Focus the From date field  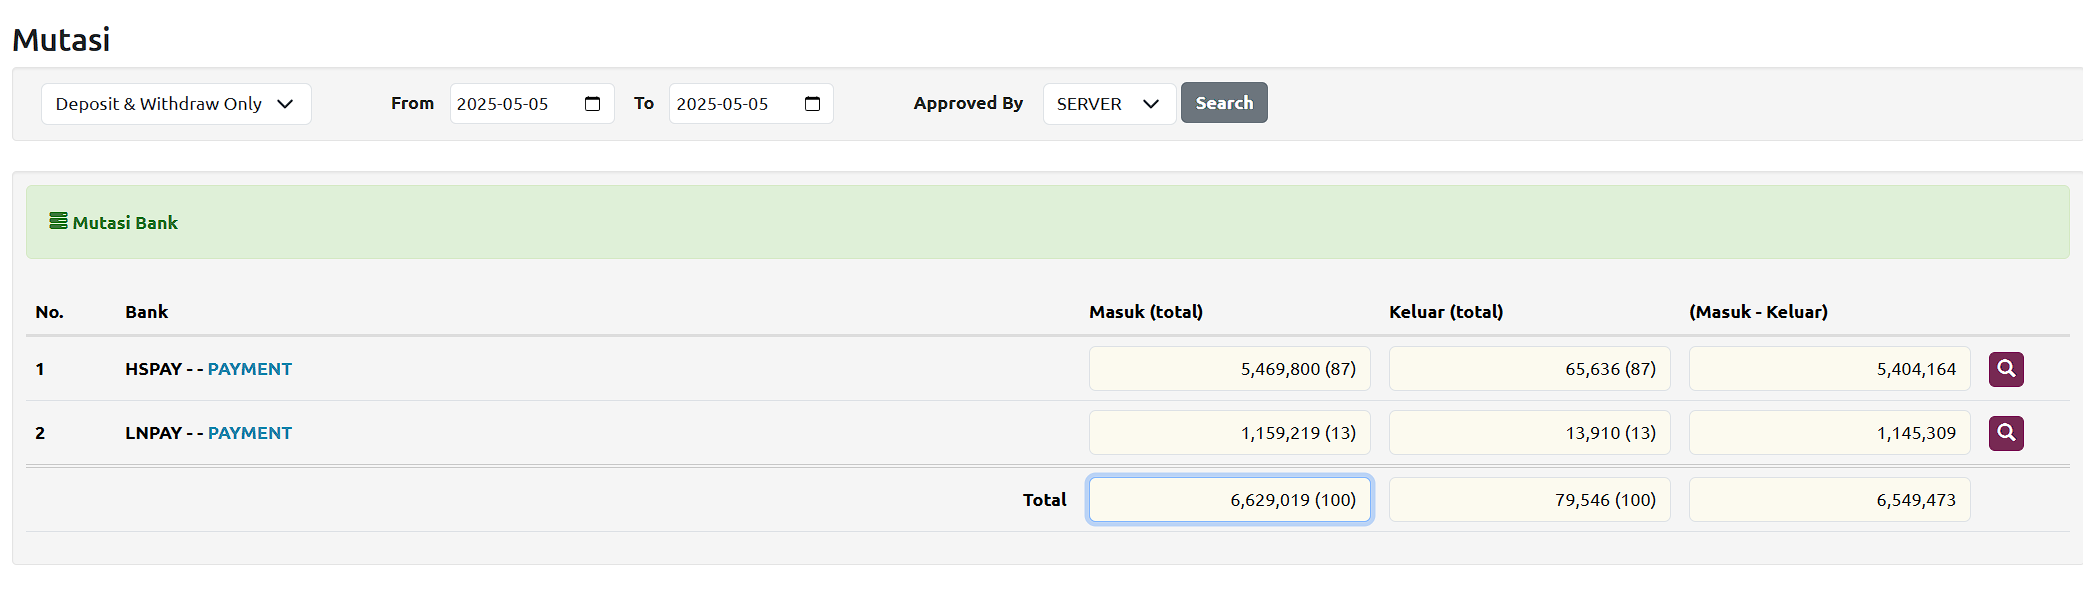(510, 104)
